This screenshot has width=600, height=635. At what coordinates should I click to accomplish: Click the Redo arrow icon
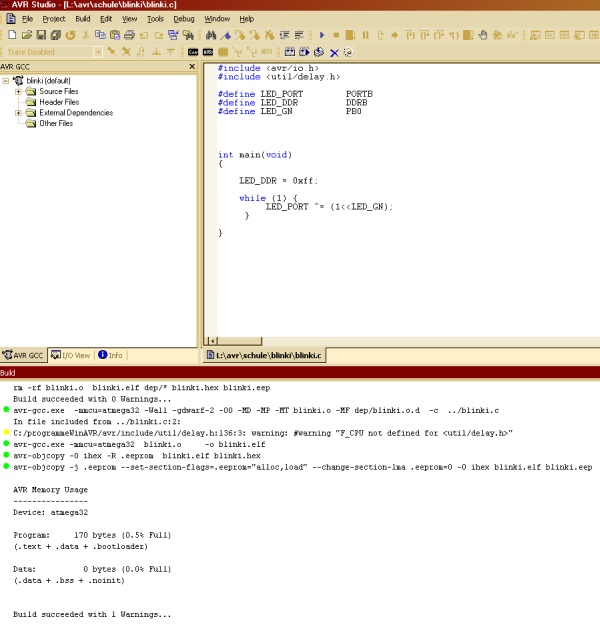(159, 36)
